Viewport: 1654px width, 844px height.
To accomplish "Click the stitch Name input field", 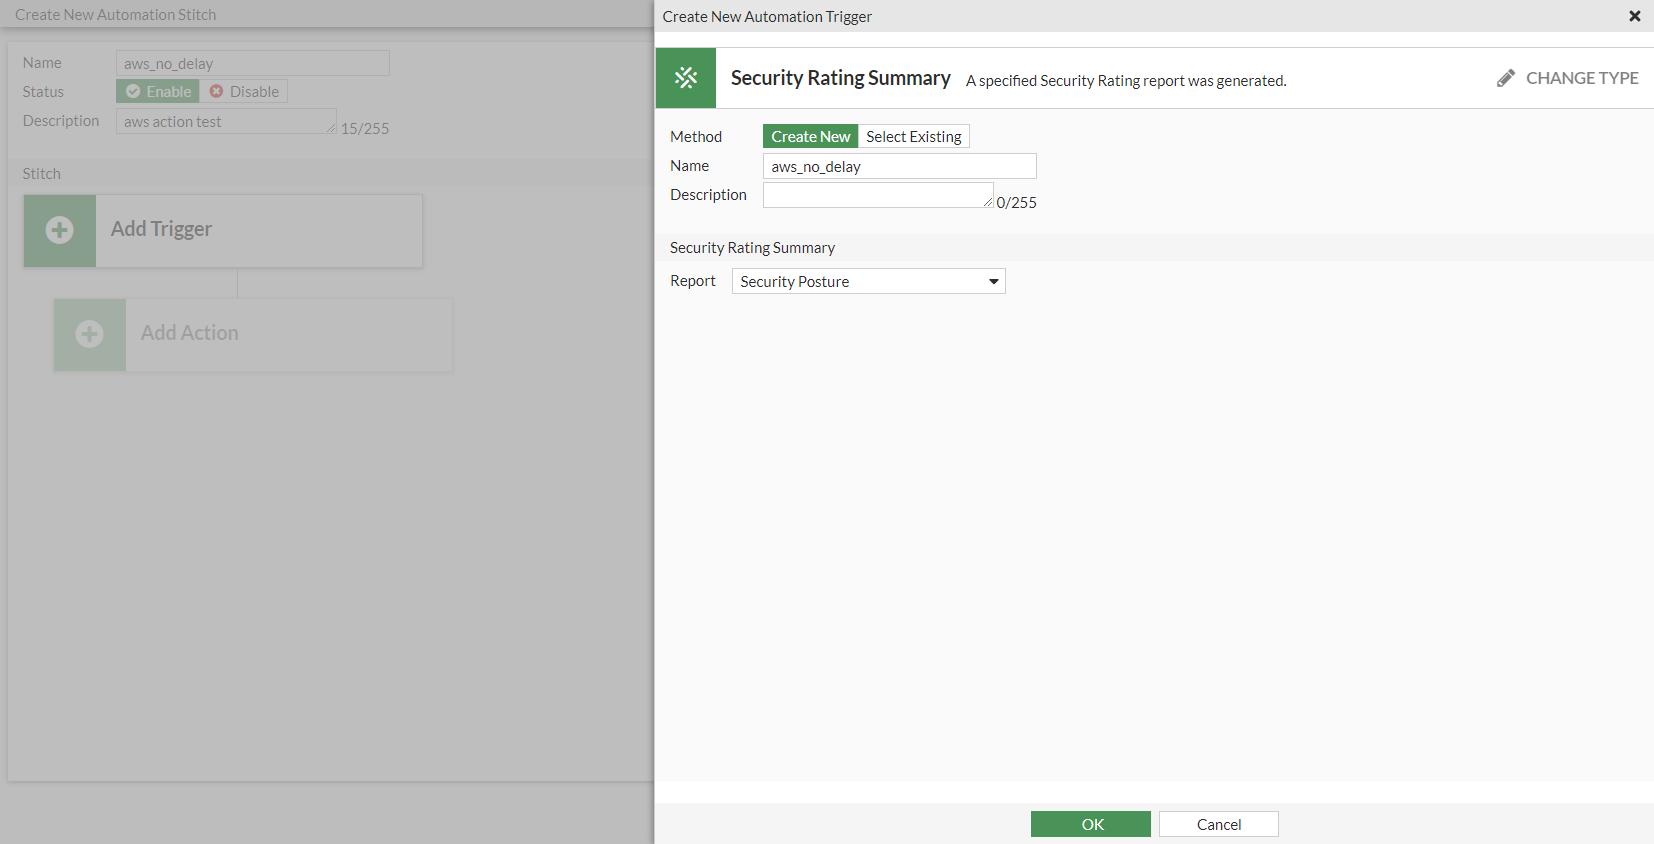I will tap(252, 63).
